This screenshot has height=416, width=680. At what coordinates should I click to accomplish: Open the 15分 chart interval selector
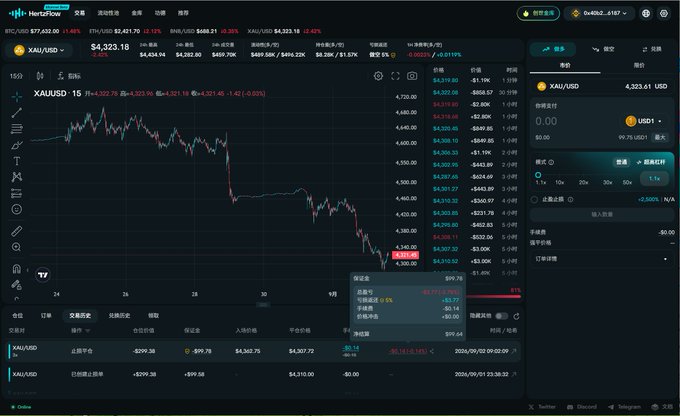[16, 76]
